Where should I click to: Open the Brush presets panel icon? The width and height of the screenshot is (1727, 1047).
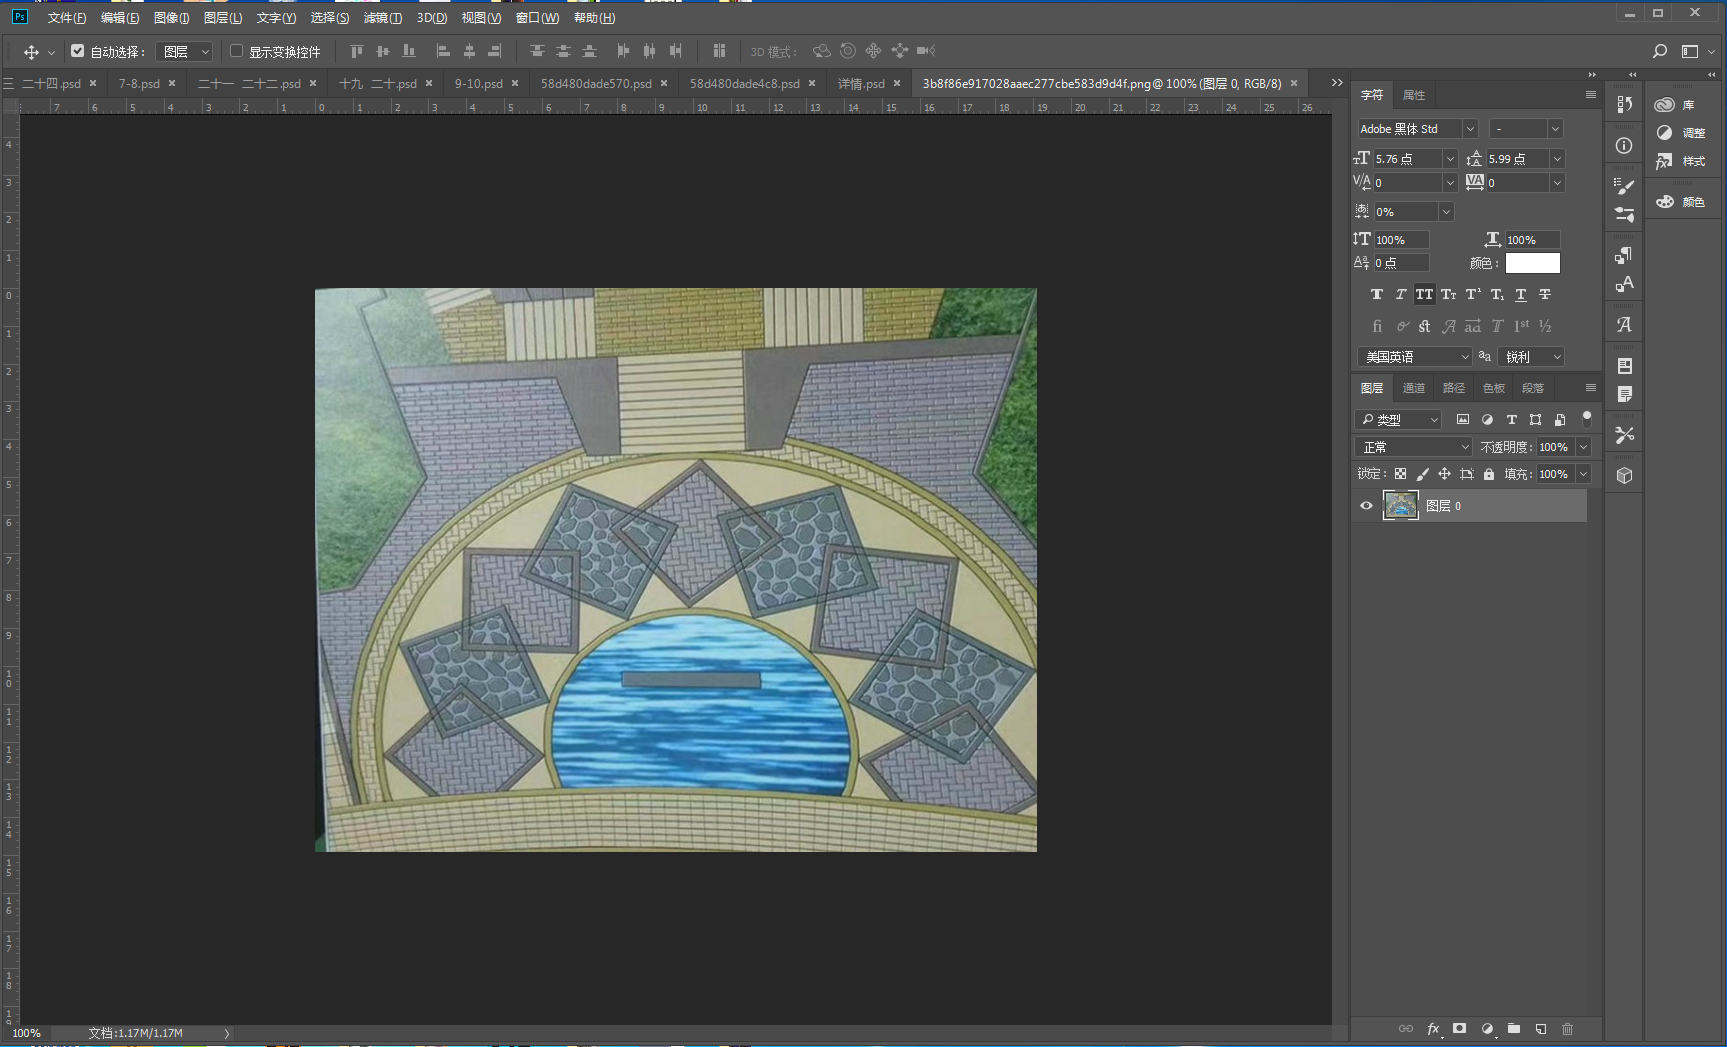click(x=1624, y=186)
